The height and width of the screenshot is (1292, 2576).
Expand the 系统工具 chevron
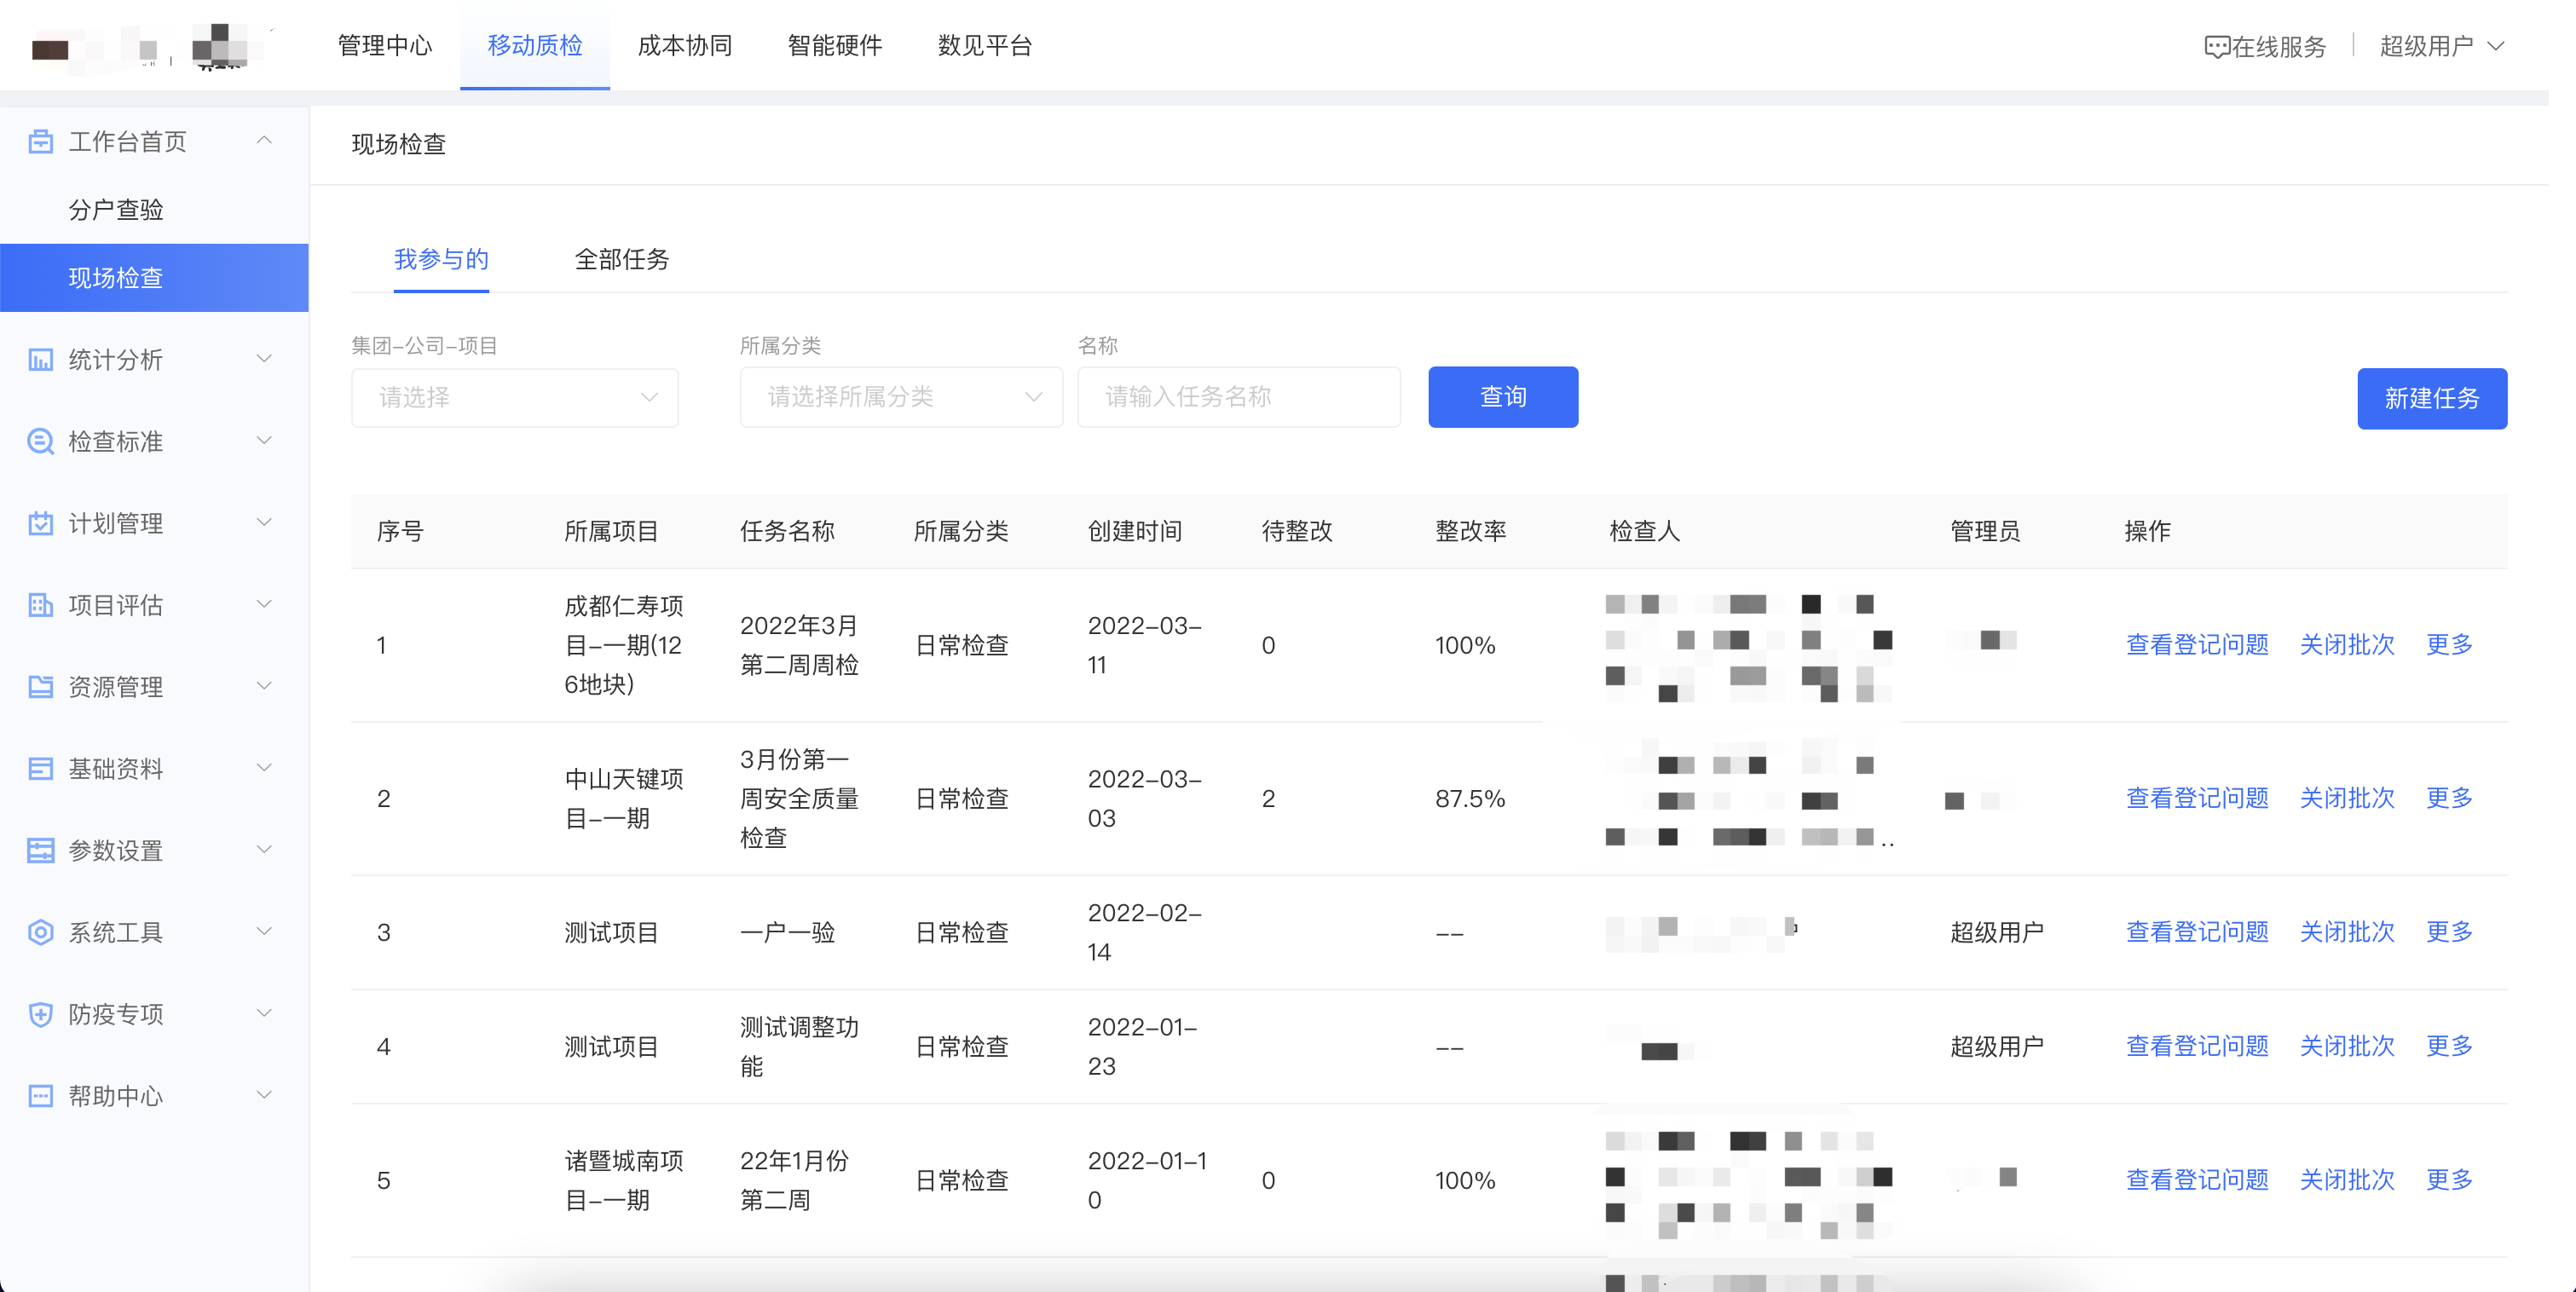264,931
